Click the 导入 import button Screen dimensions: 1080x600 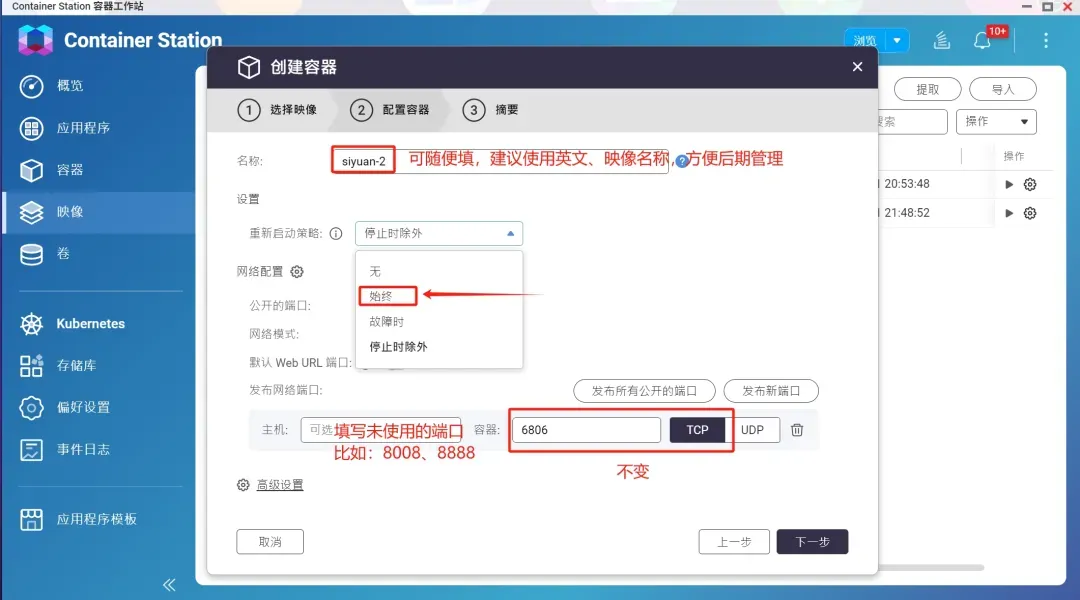(x=1003, y=90)
